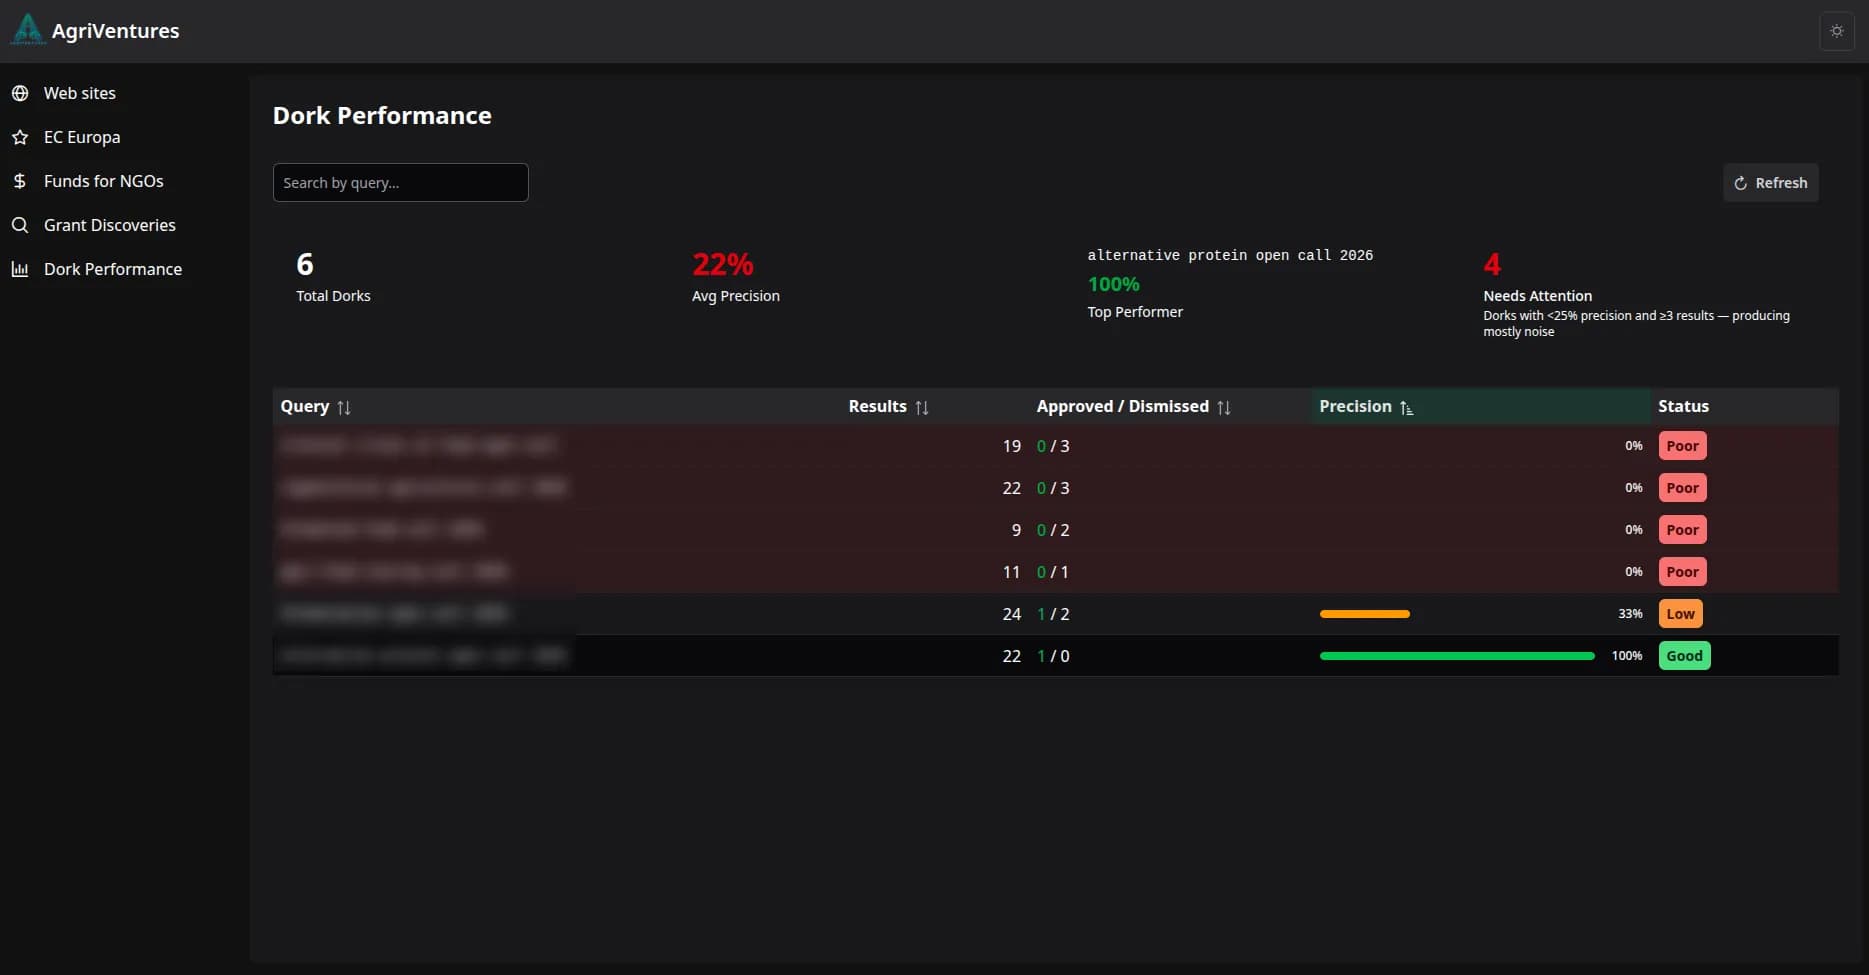1869x975 pixels.
Task: Click the dollar icon beside Funds for NGOs
Action: [20, 181]
